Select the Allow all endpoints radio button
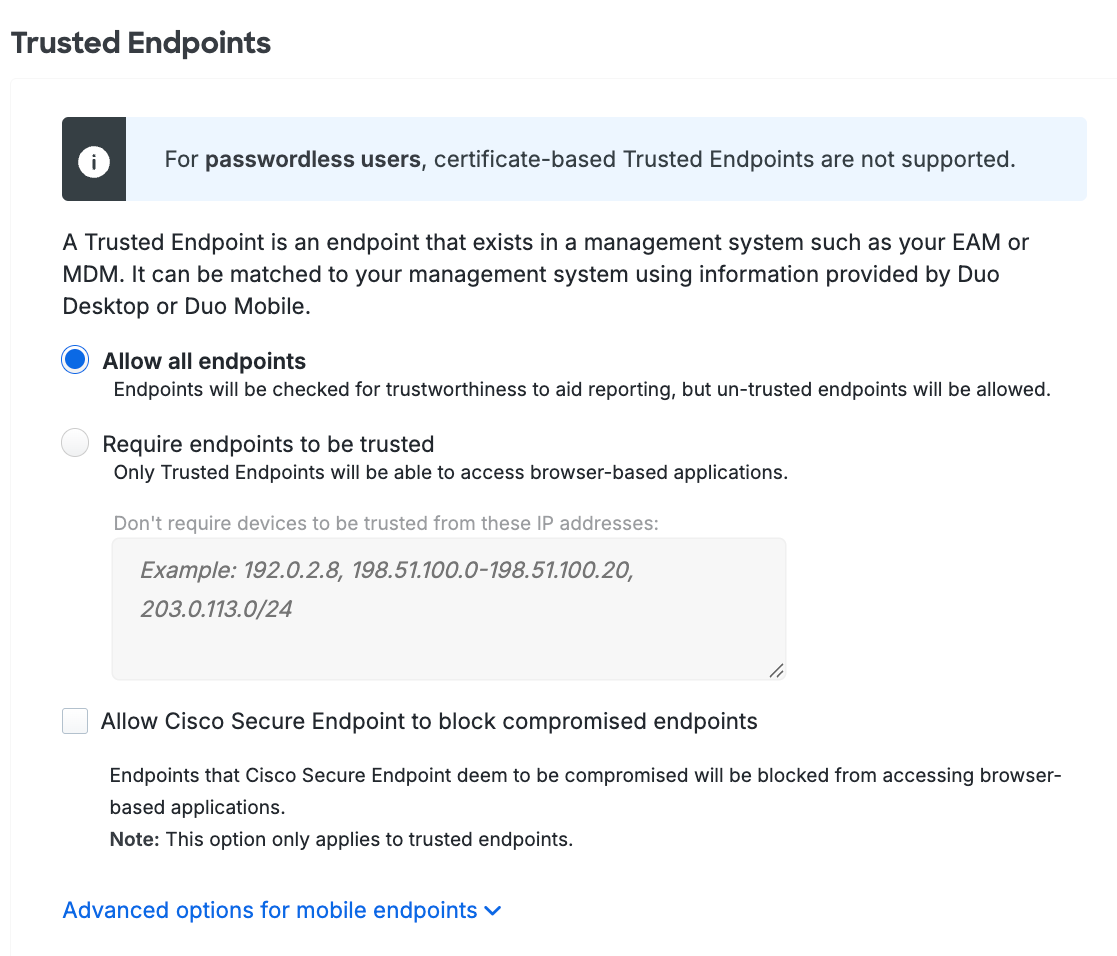 [74, 360]
